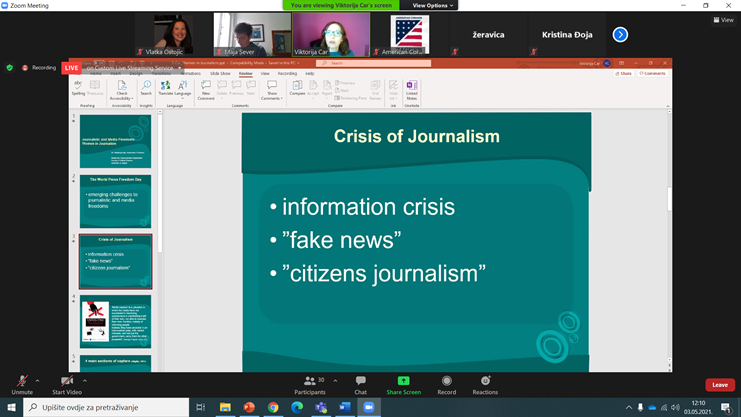The height and width of the screenshot is (417, 741).
Task: Show next participants with the blue arrow
Action: click(620, 35)
